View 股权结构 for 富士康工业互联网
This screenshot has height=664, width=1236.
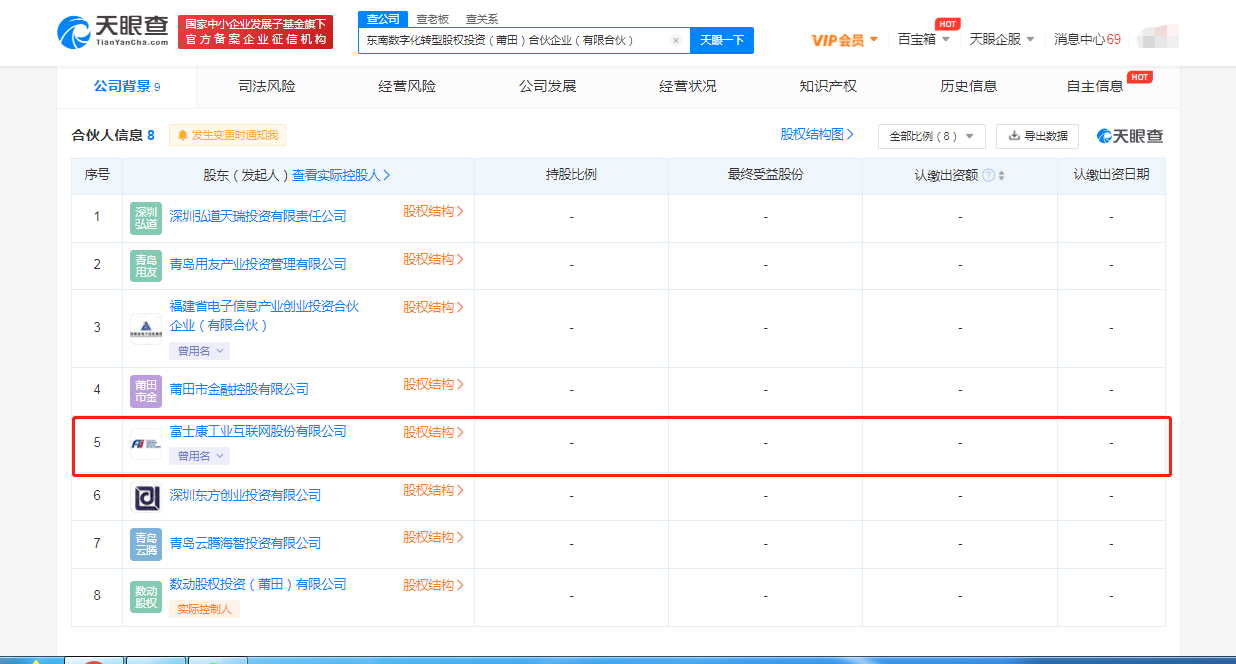pyautogui.click(x=434, y=432)
